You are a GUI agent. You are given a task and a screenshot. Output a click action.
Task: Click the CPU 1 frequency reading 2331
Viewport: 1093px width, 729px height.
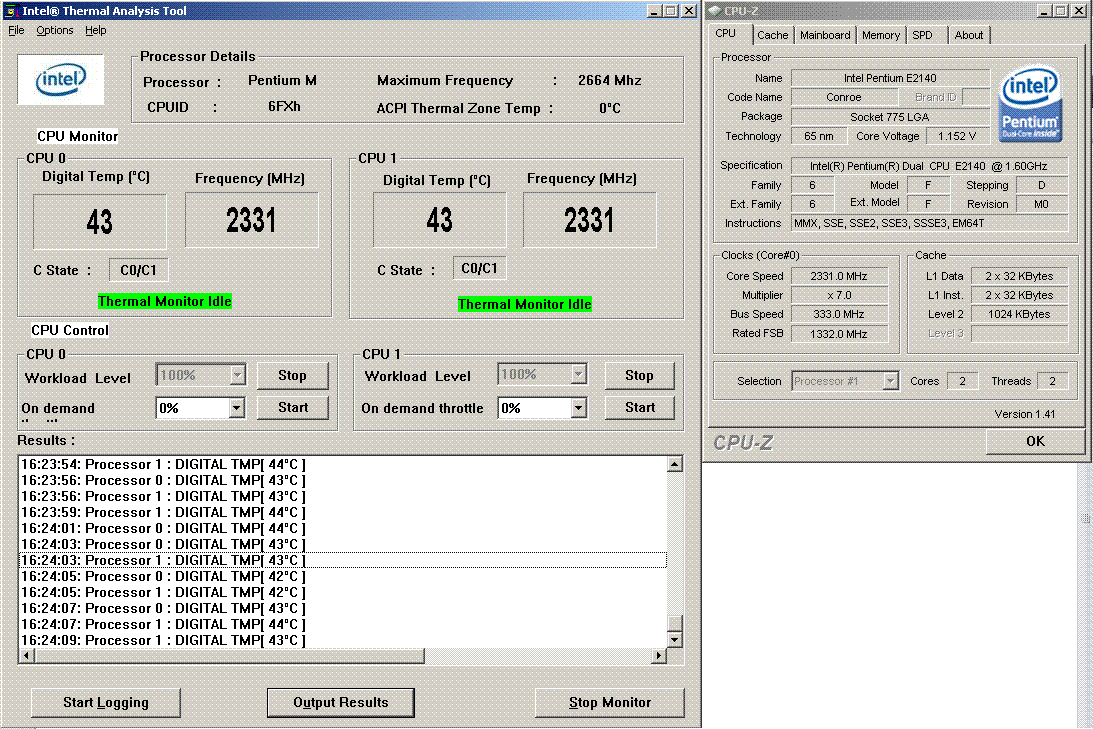point(589,220)
